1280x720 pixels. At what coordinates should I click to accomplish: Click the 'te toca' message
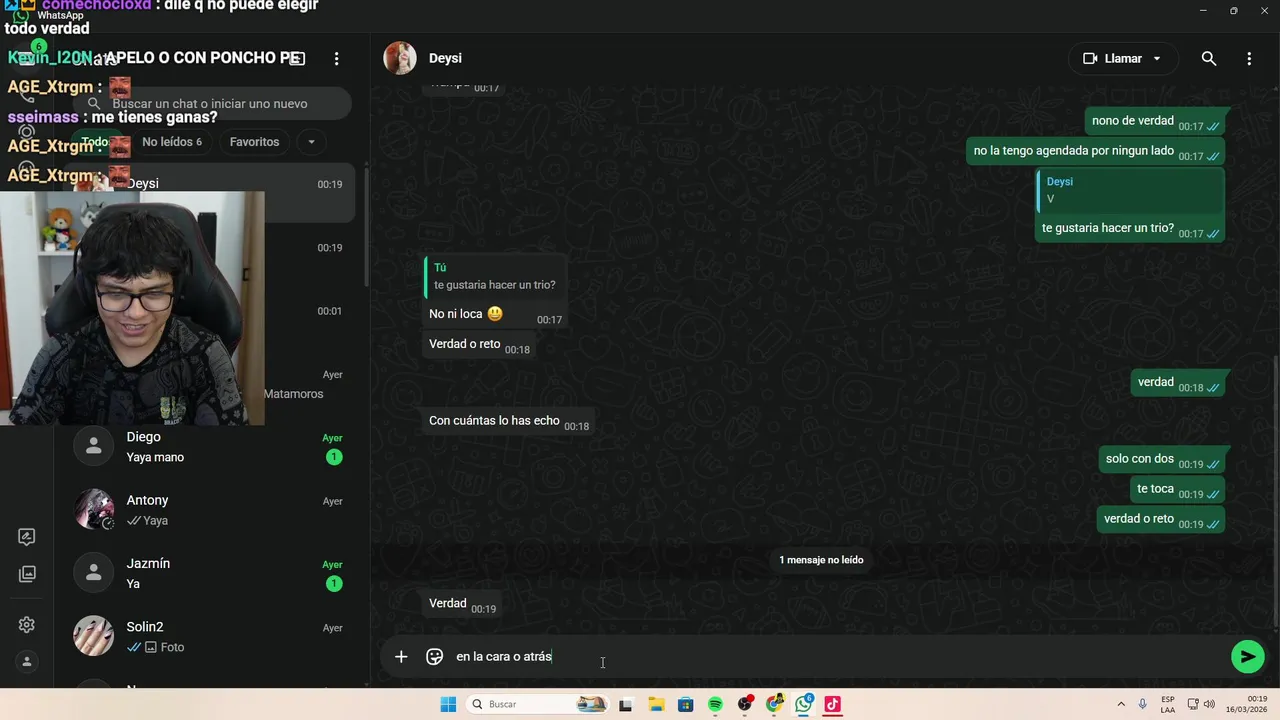[x=1177, y=490]
